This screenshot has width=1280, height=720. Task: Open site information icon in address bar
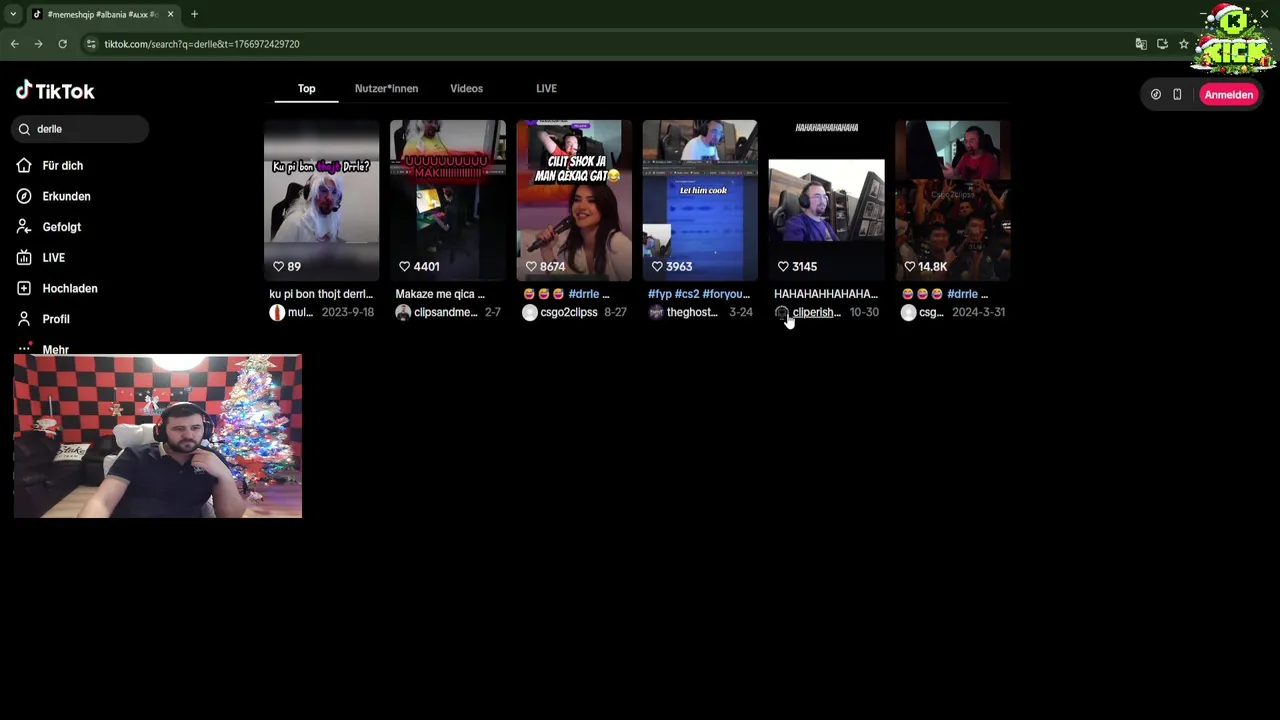coord(91,44)
